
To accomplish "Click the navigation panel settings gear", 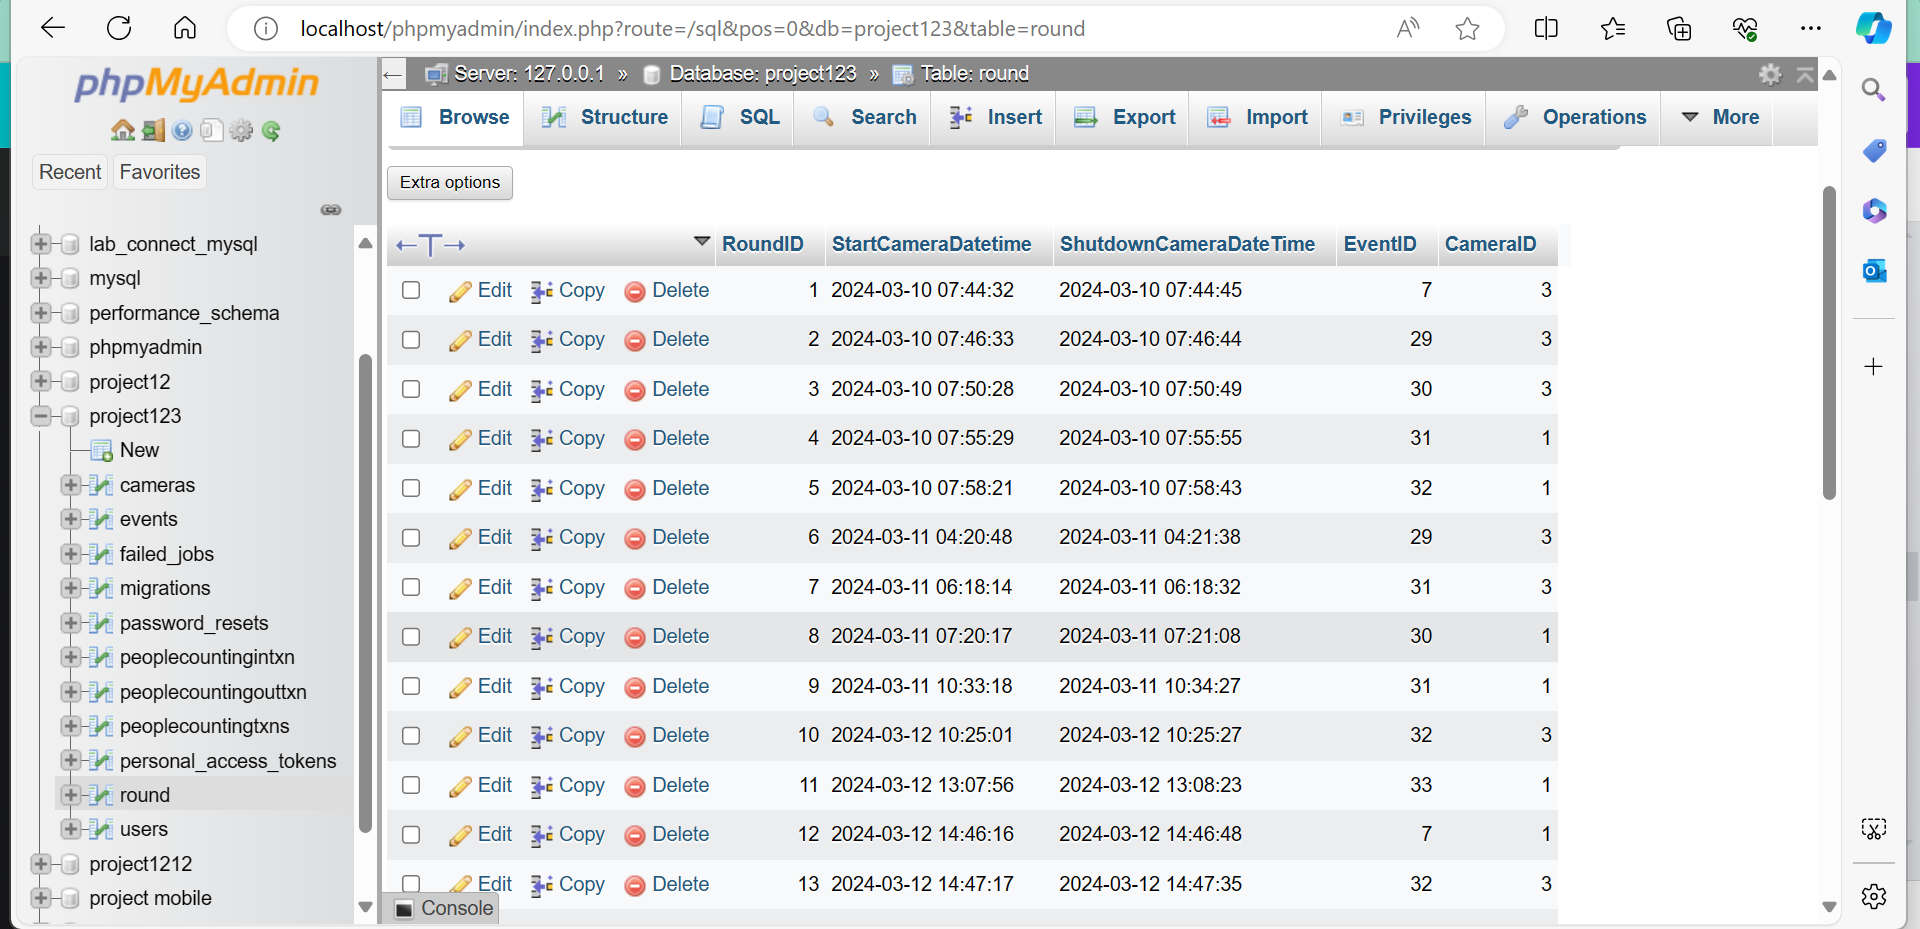I will click(241, 131).
